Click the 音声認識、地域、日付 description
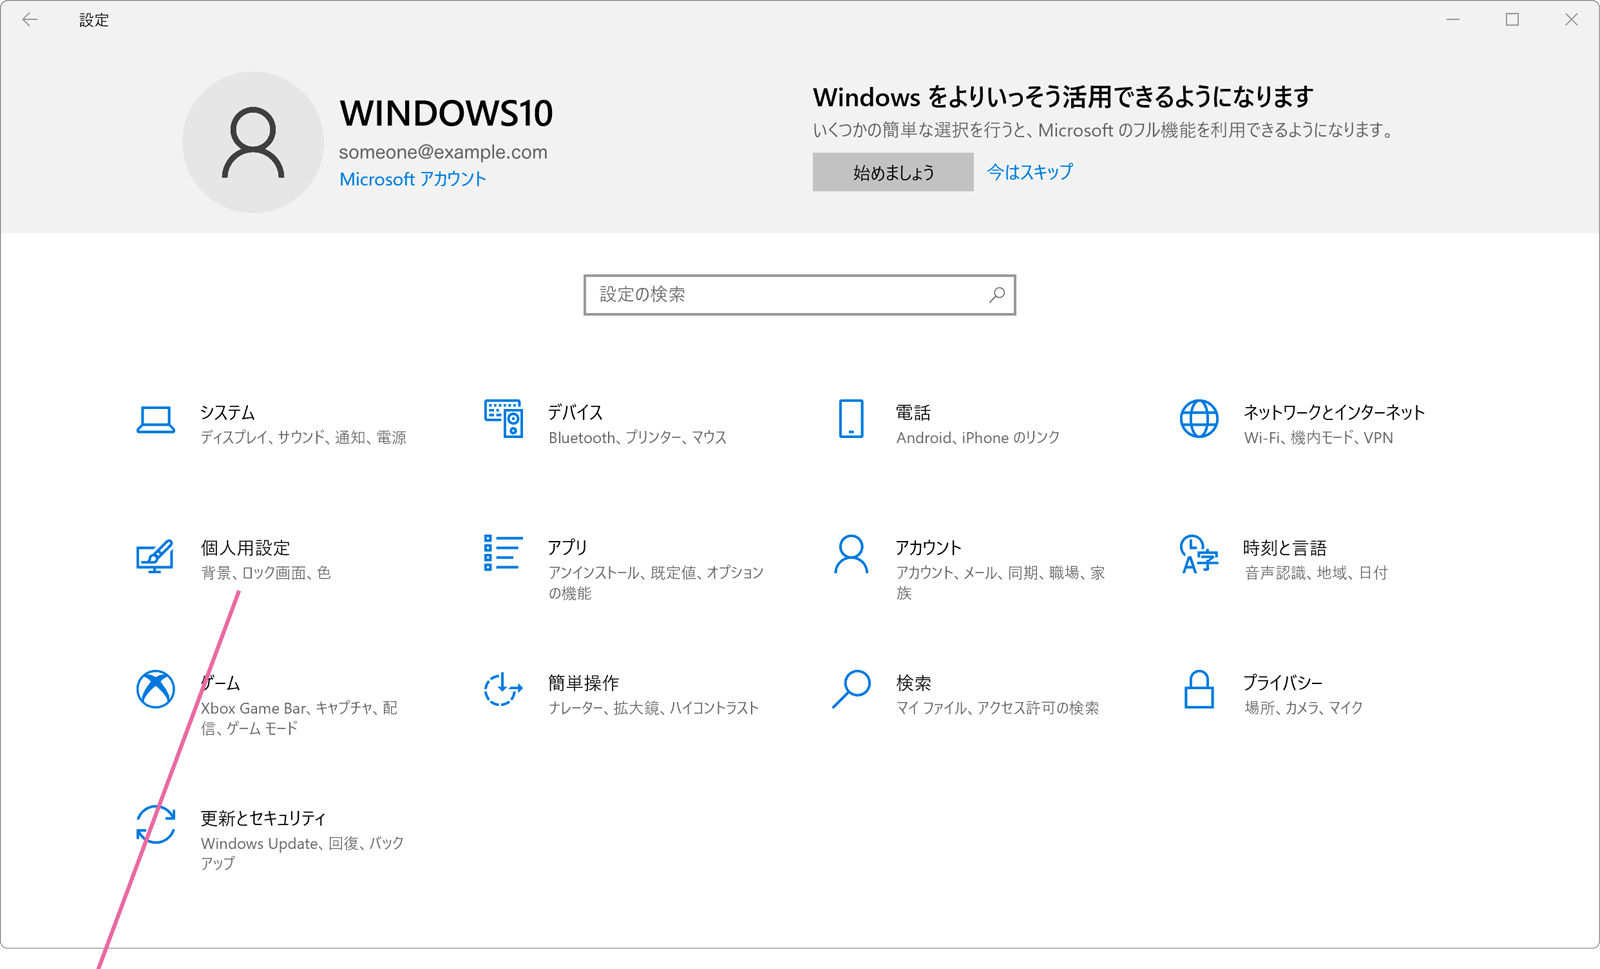Viewport: 1600px width, 969px height. (x=1315, y=573)
